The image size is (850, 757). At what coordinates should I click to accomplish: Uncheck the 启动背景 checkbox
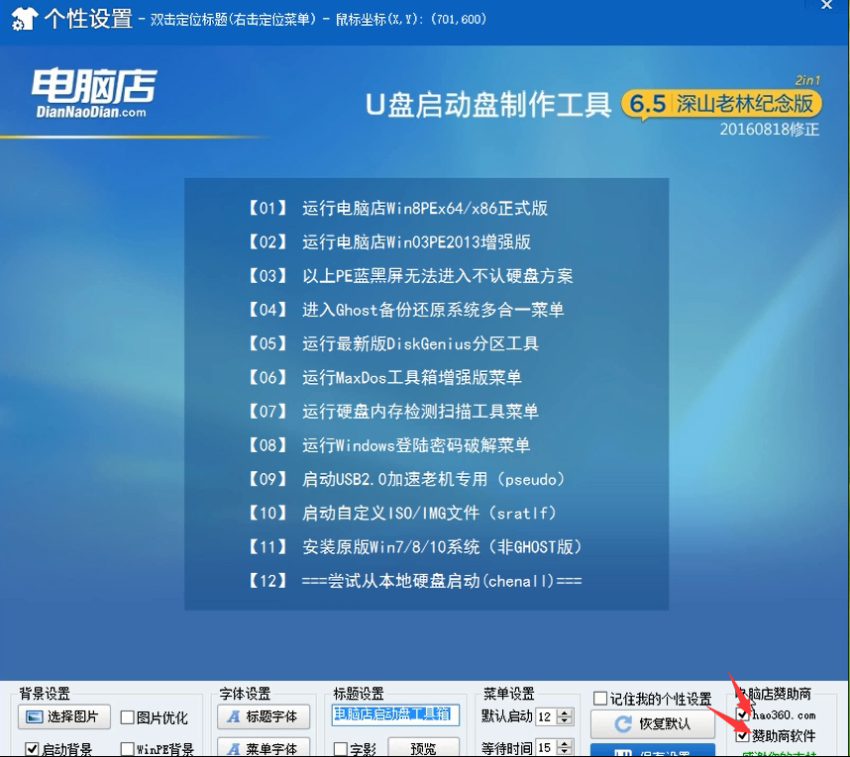[32, 749]
